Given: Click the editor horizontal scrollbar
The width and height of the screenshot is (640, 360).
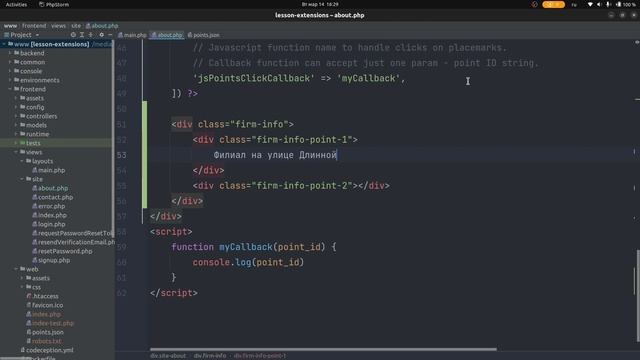Looking at the screenshot, I should click(x=323, y=349).
